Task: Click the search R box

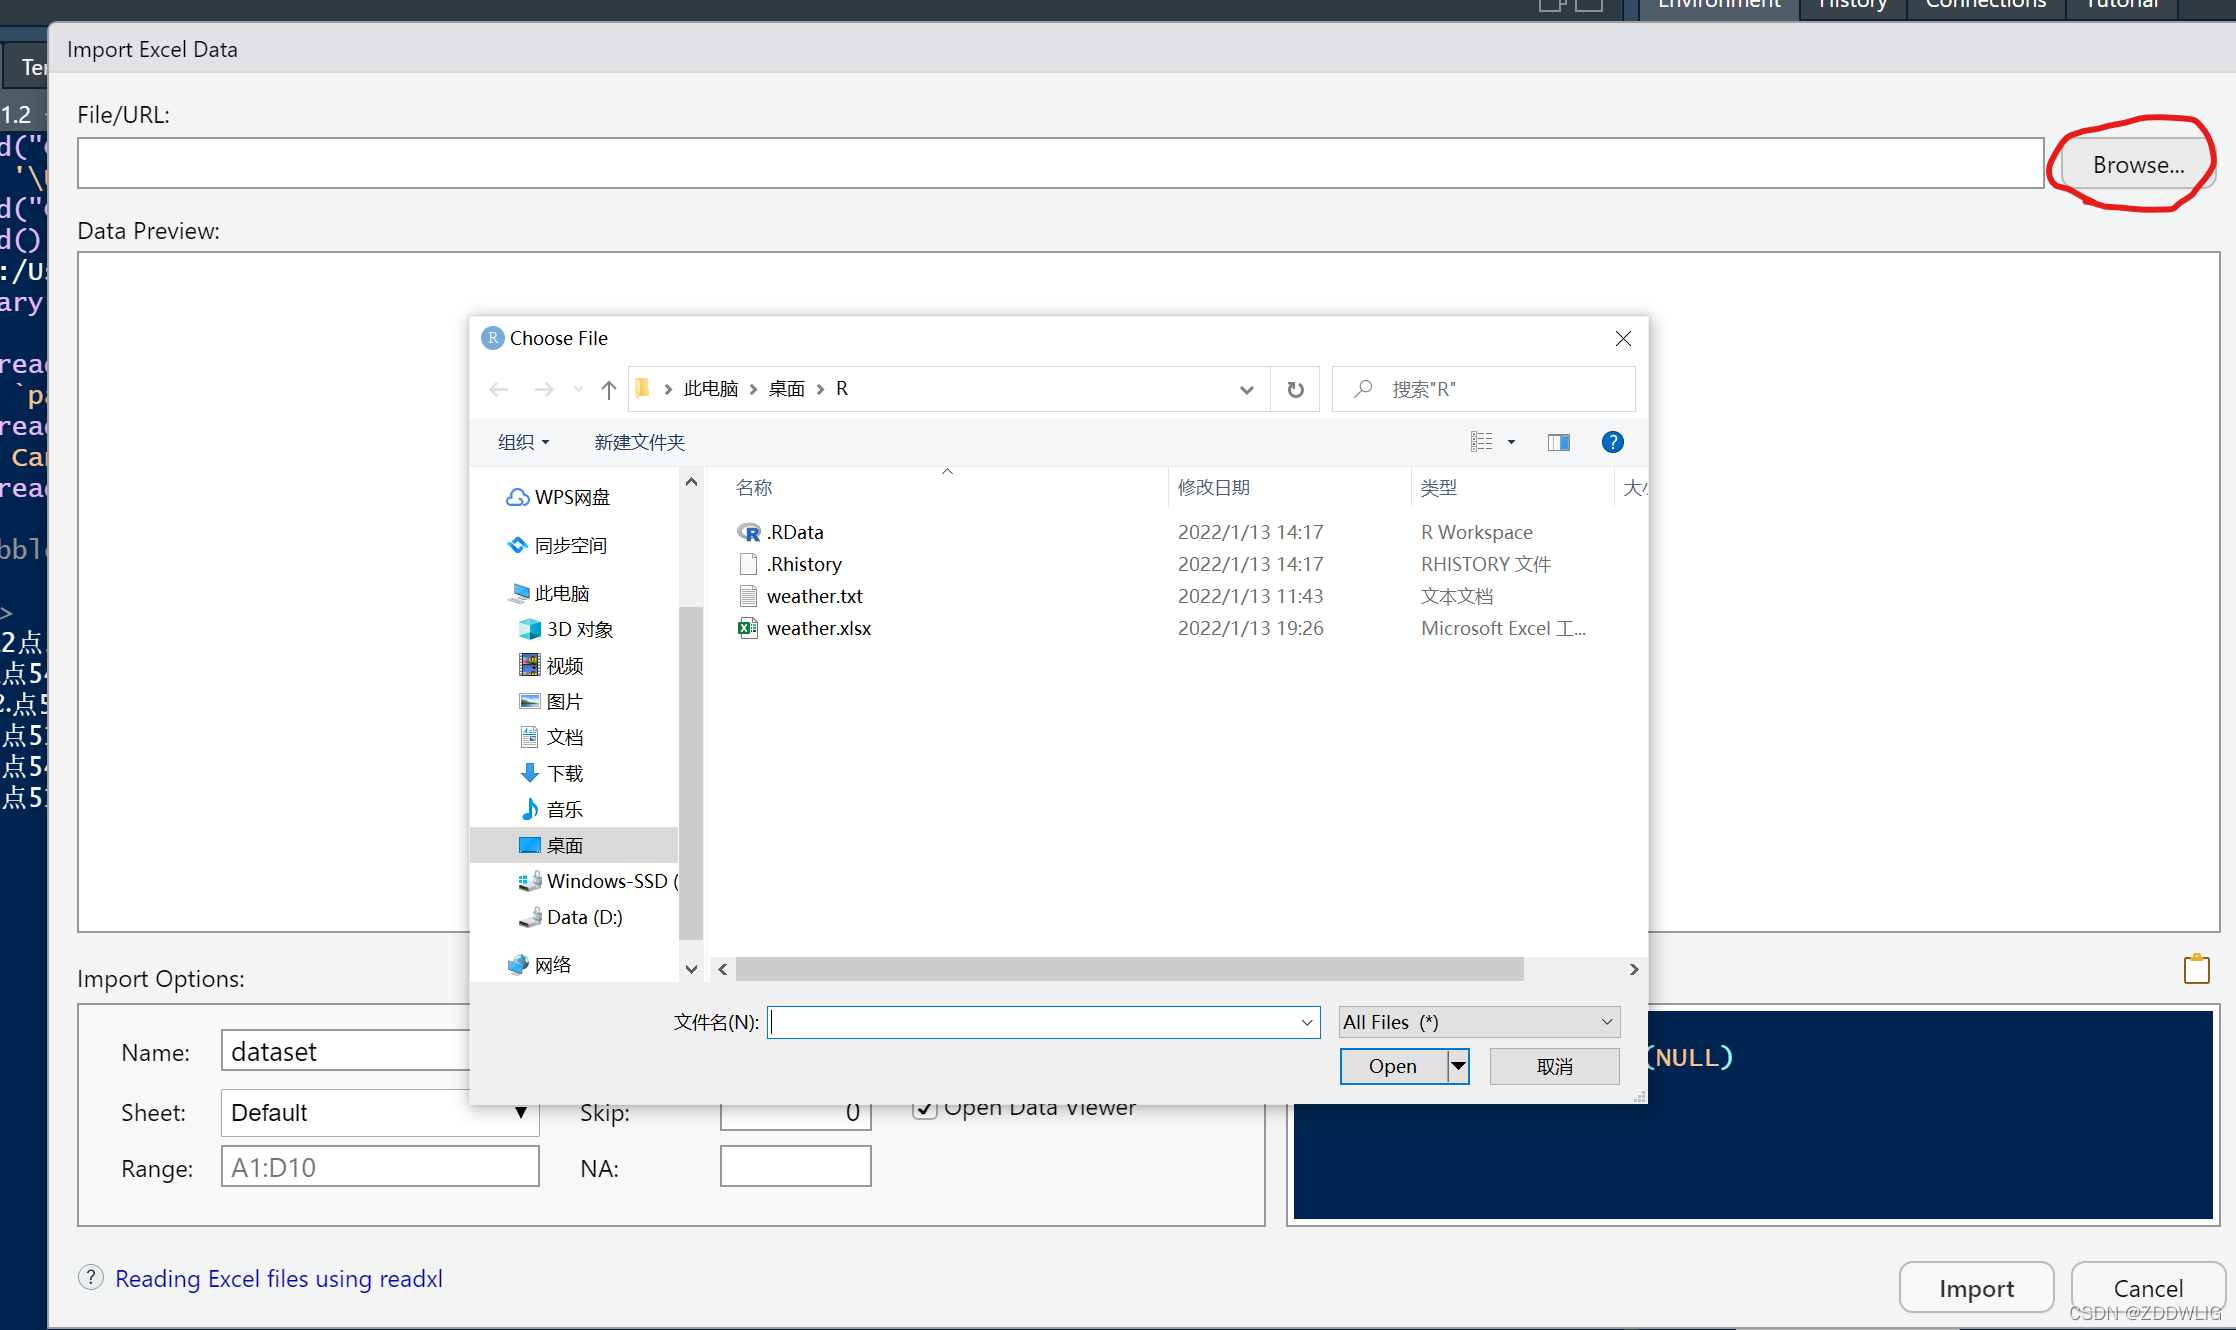Action: 1484,389
